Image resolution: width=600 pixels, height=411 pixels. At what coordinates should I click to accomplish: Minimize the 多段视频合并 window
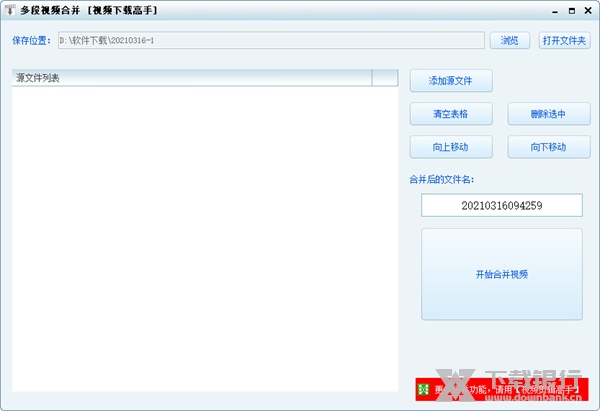tap(555, 11)
